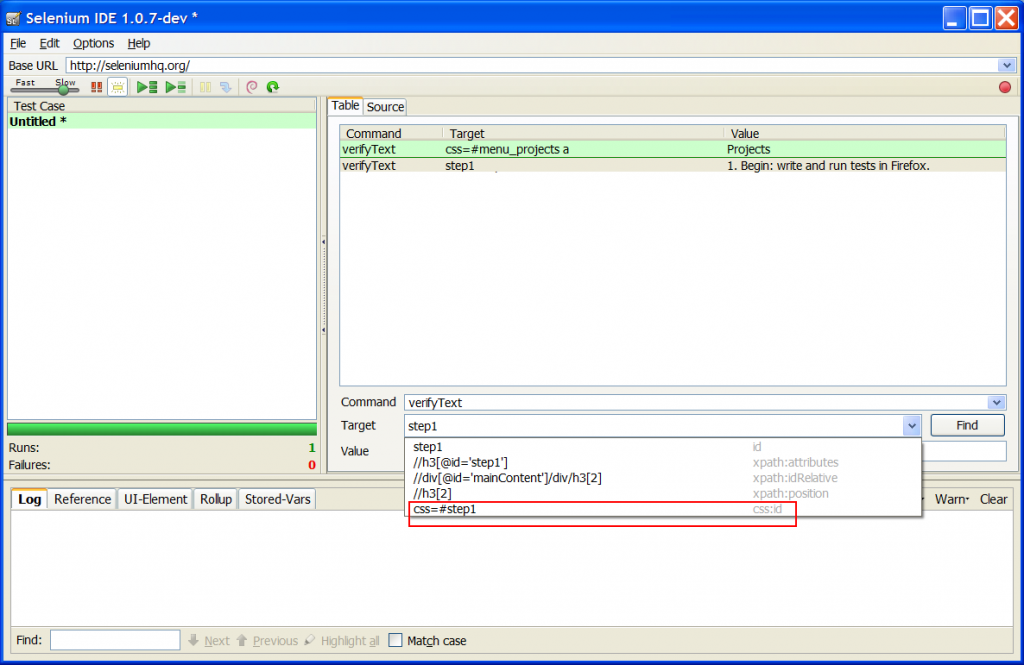Expand the Base URL dropdown arrow
1024x665 pixels.
[1006, 65]
